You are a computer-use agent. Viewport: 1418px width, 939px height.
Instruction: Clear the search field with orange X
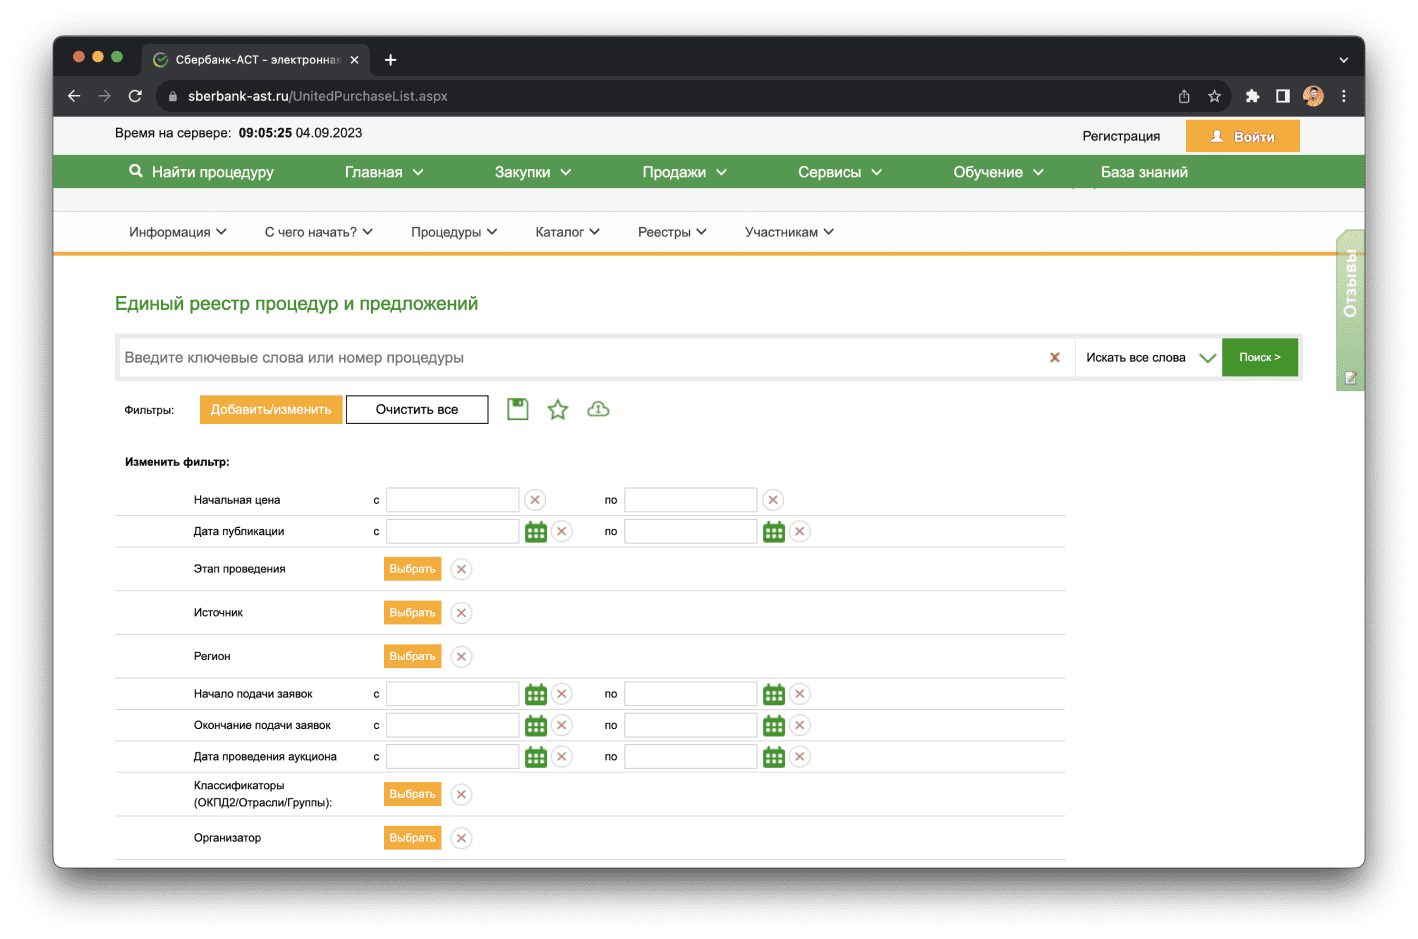pos(1054,358)
